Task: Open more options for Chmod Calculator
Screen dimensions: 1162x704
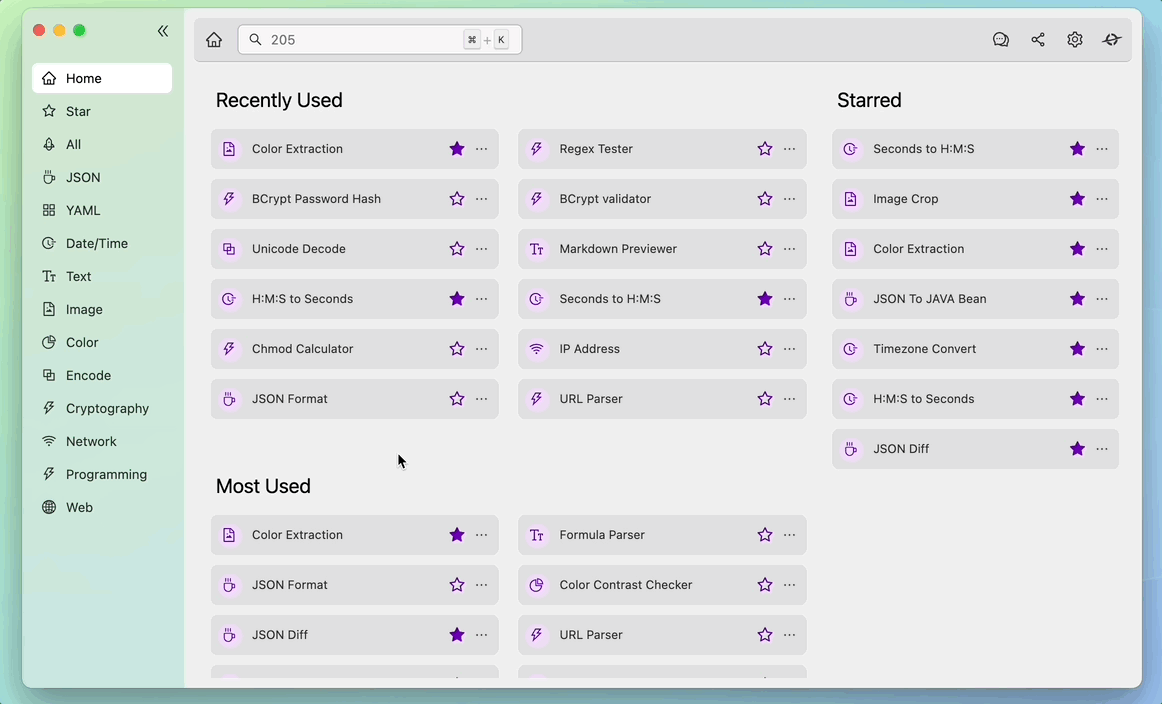Action: click(x=482, y=349)
